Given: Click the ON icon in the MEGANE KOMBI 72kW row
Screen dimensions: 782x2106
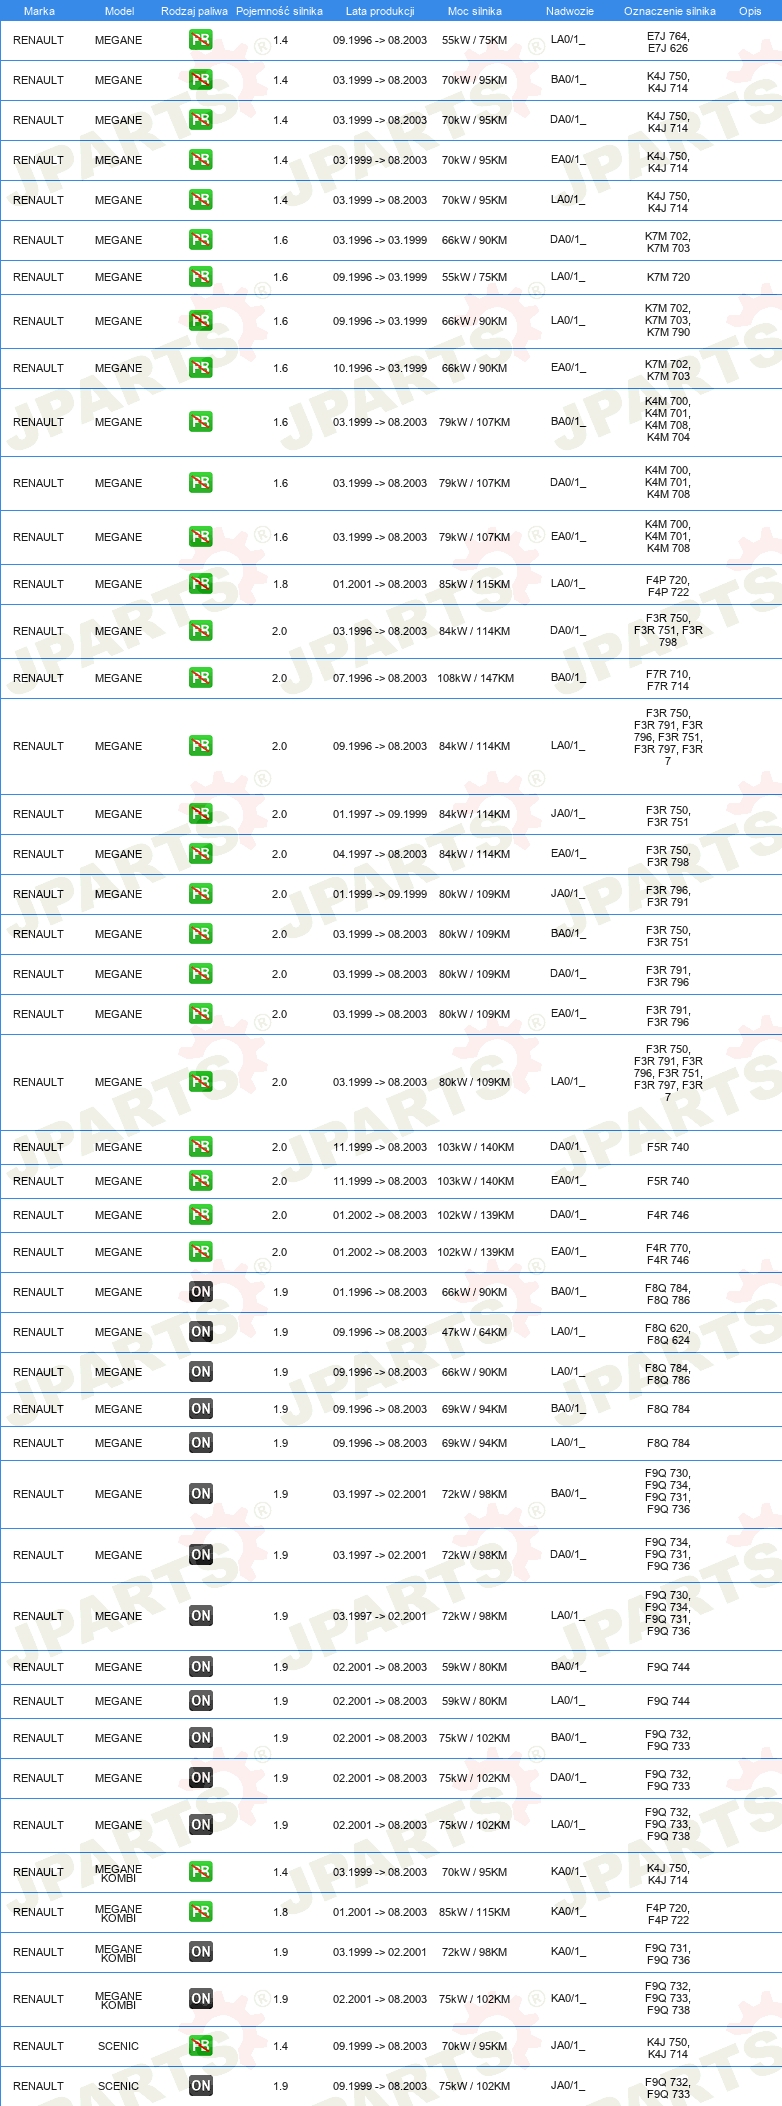Looking at the screenshot, I should coord(200,1952).
